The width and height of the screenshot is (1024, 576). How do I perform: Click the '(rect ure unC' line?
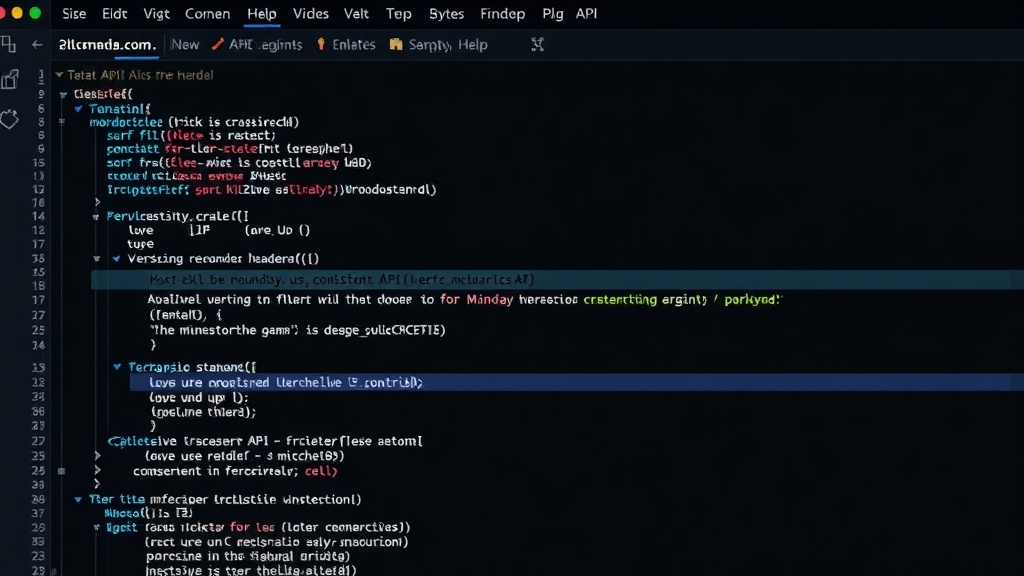click(276, 542)
